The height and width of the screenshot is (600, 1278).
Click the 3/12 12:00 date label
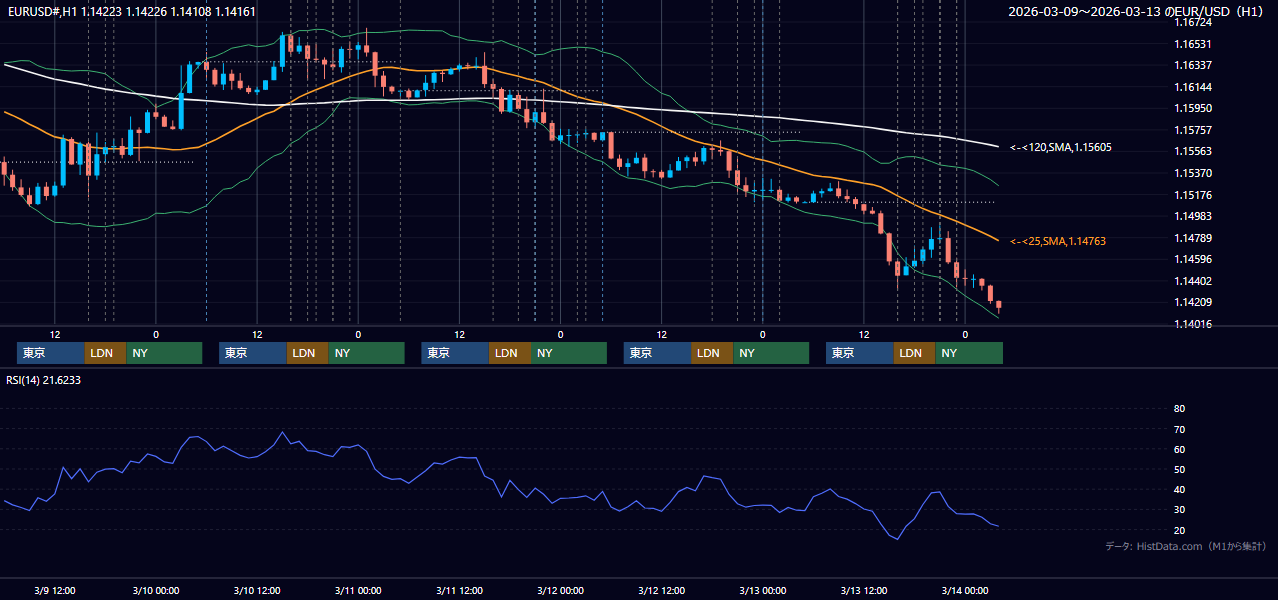pos(661,590)
